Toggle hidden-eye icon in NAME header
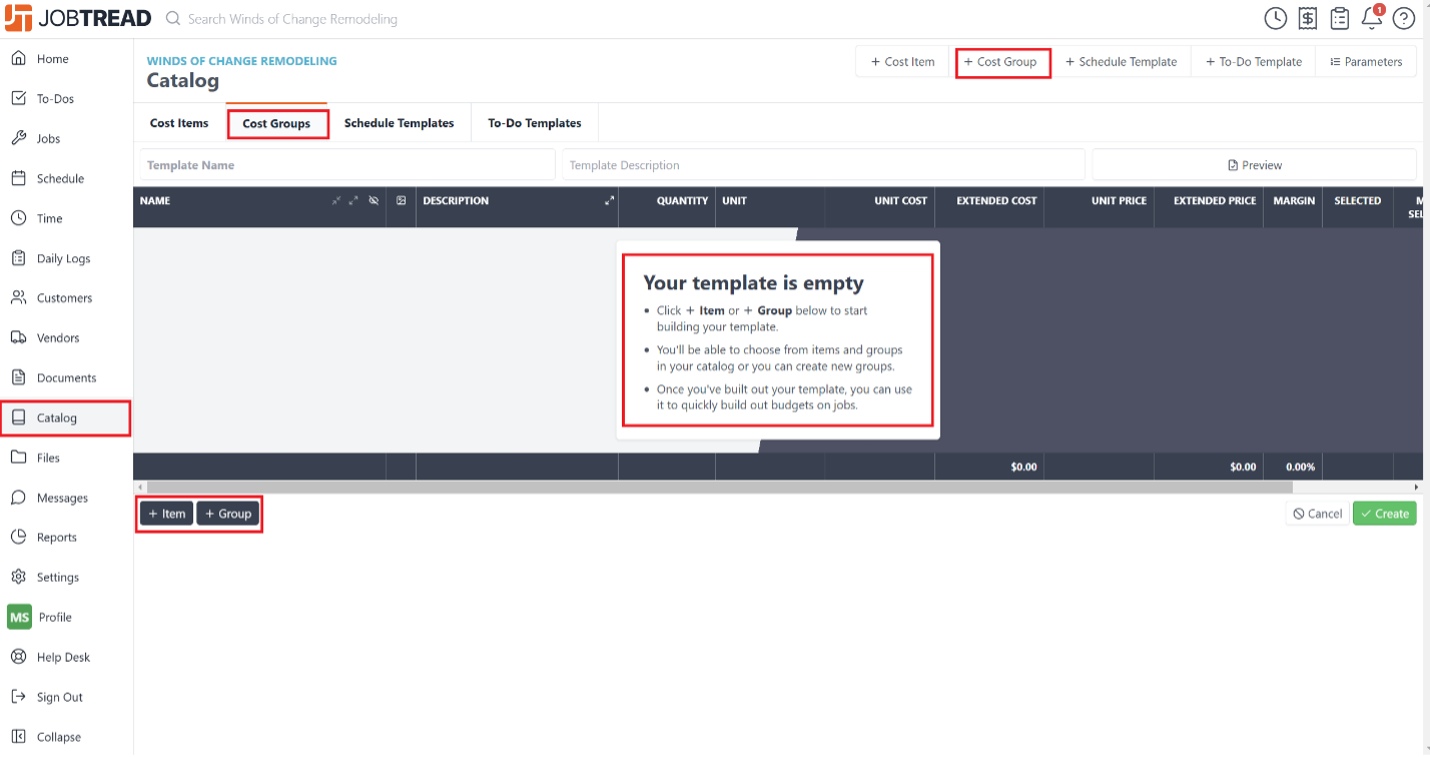 (x=373, y=201)
